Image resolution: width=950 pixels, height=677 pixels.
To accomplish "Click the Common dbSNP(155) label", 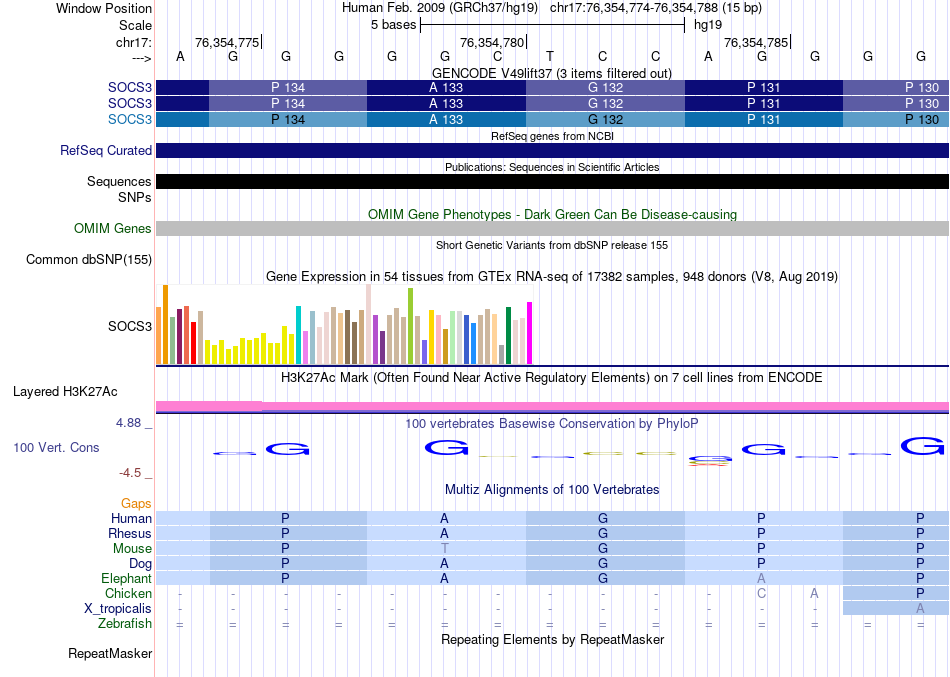I will [89, 259].
